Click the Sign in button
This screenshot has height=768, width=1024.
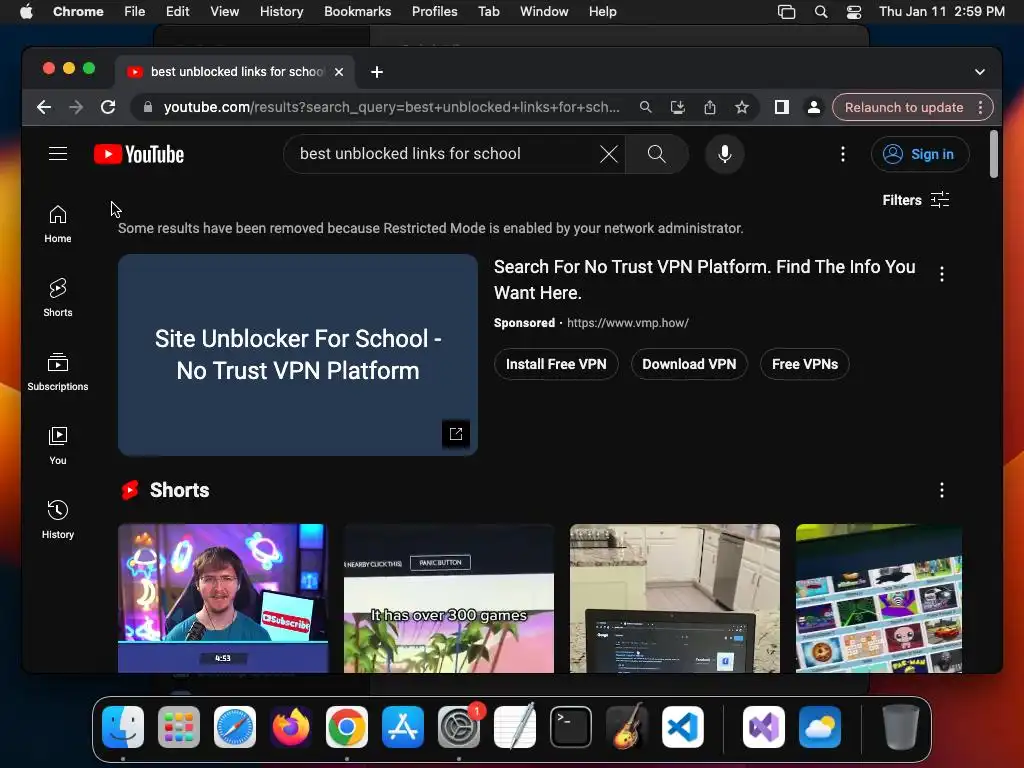(x=920, y=154)
